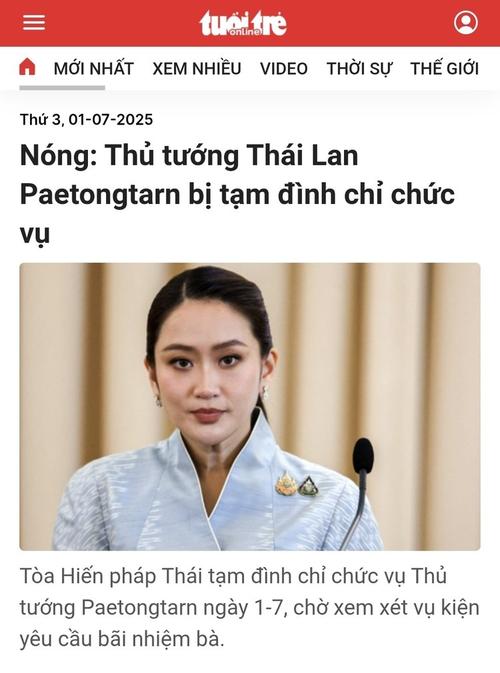
Task: Open the VIDEO section tab
Action: 284,69
